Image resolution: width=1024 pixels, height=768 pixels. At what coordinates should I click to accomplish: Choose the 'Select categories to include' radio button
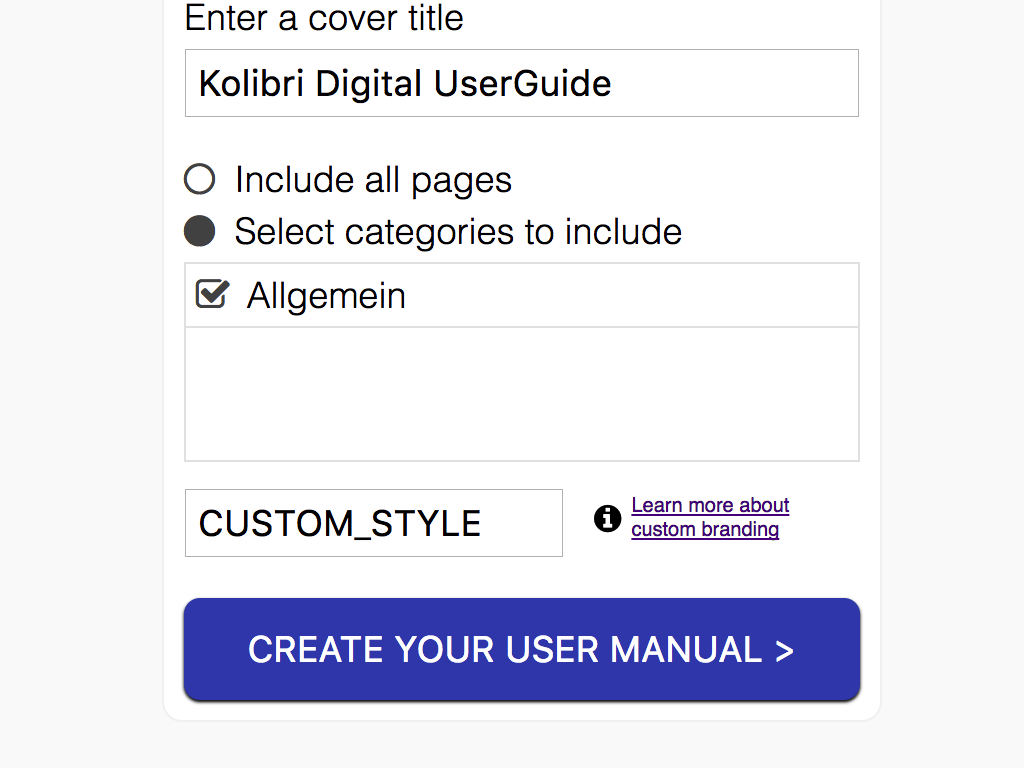(200, 232)
